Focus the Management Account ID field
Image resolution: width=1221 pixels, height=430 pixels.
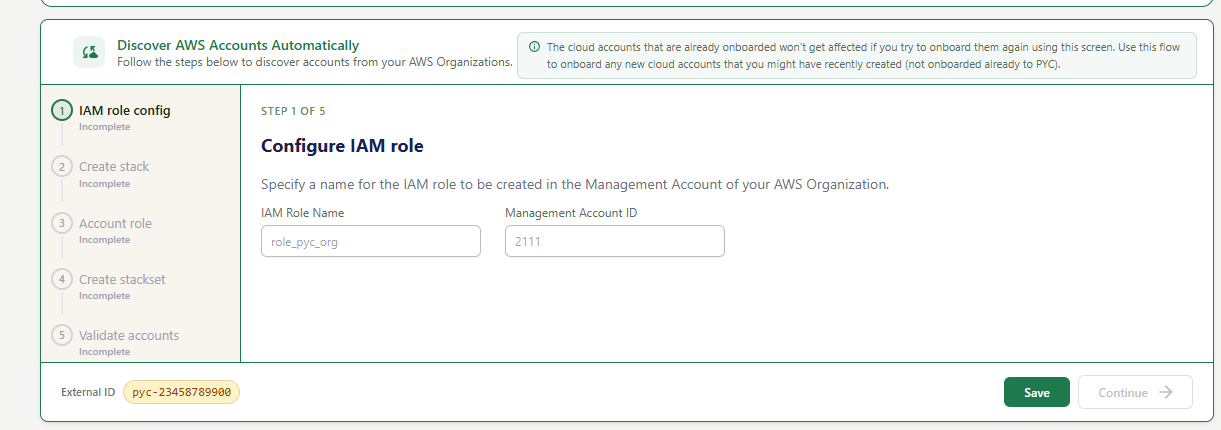click(615, 241)
